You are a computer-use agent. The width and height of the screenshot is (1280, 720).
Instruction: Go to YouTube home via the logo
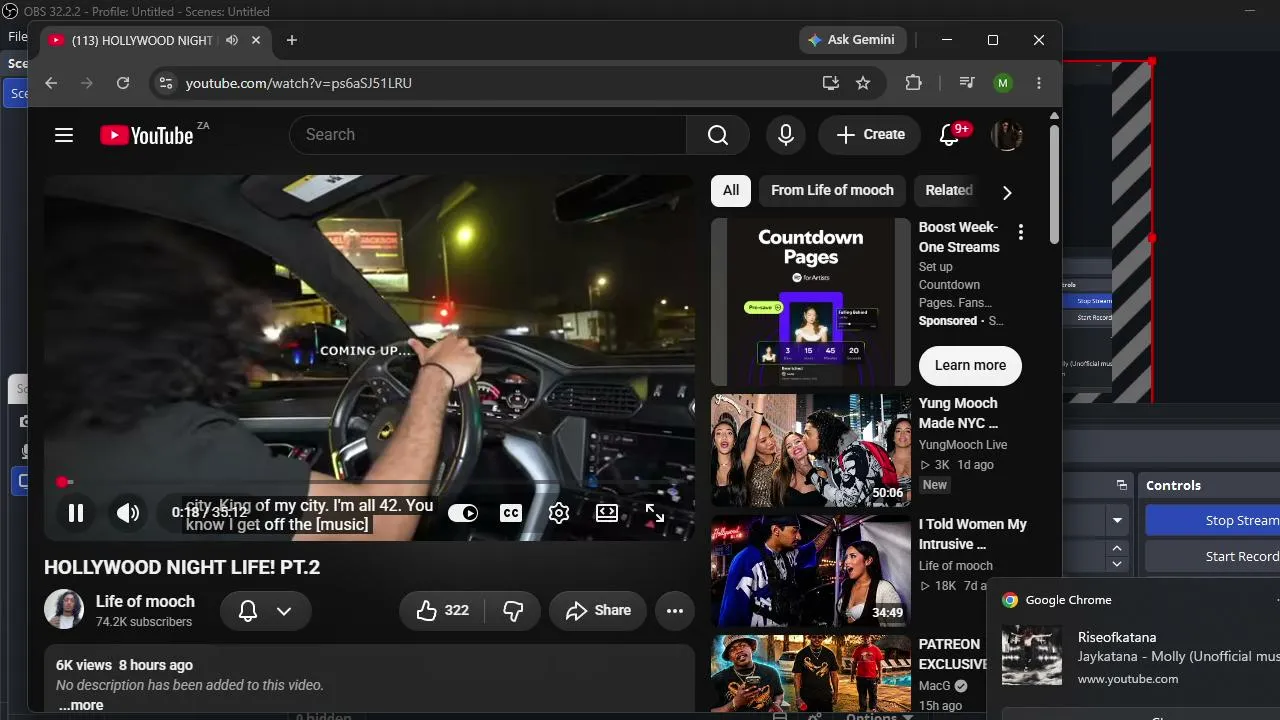(146, 135)
